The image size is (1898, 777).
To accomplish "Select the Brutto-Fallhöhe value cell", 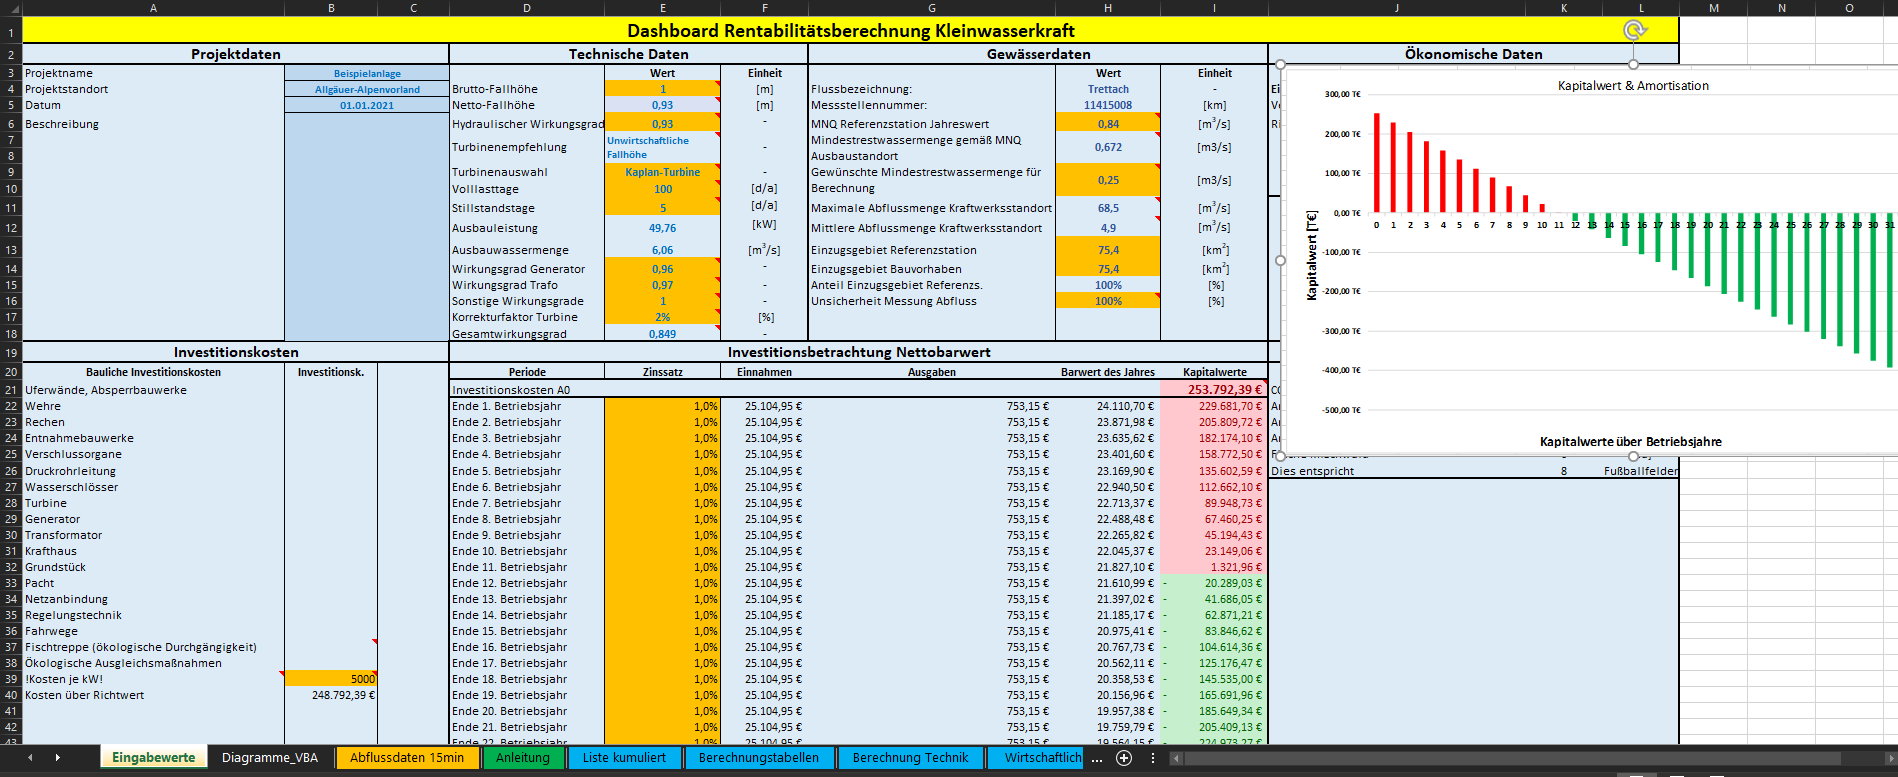I will click(x=662, y=89).
